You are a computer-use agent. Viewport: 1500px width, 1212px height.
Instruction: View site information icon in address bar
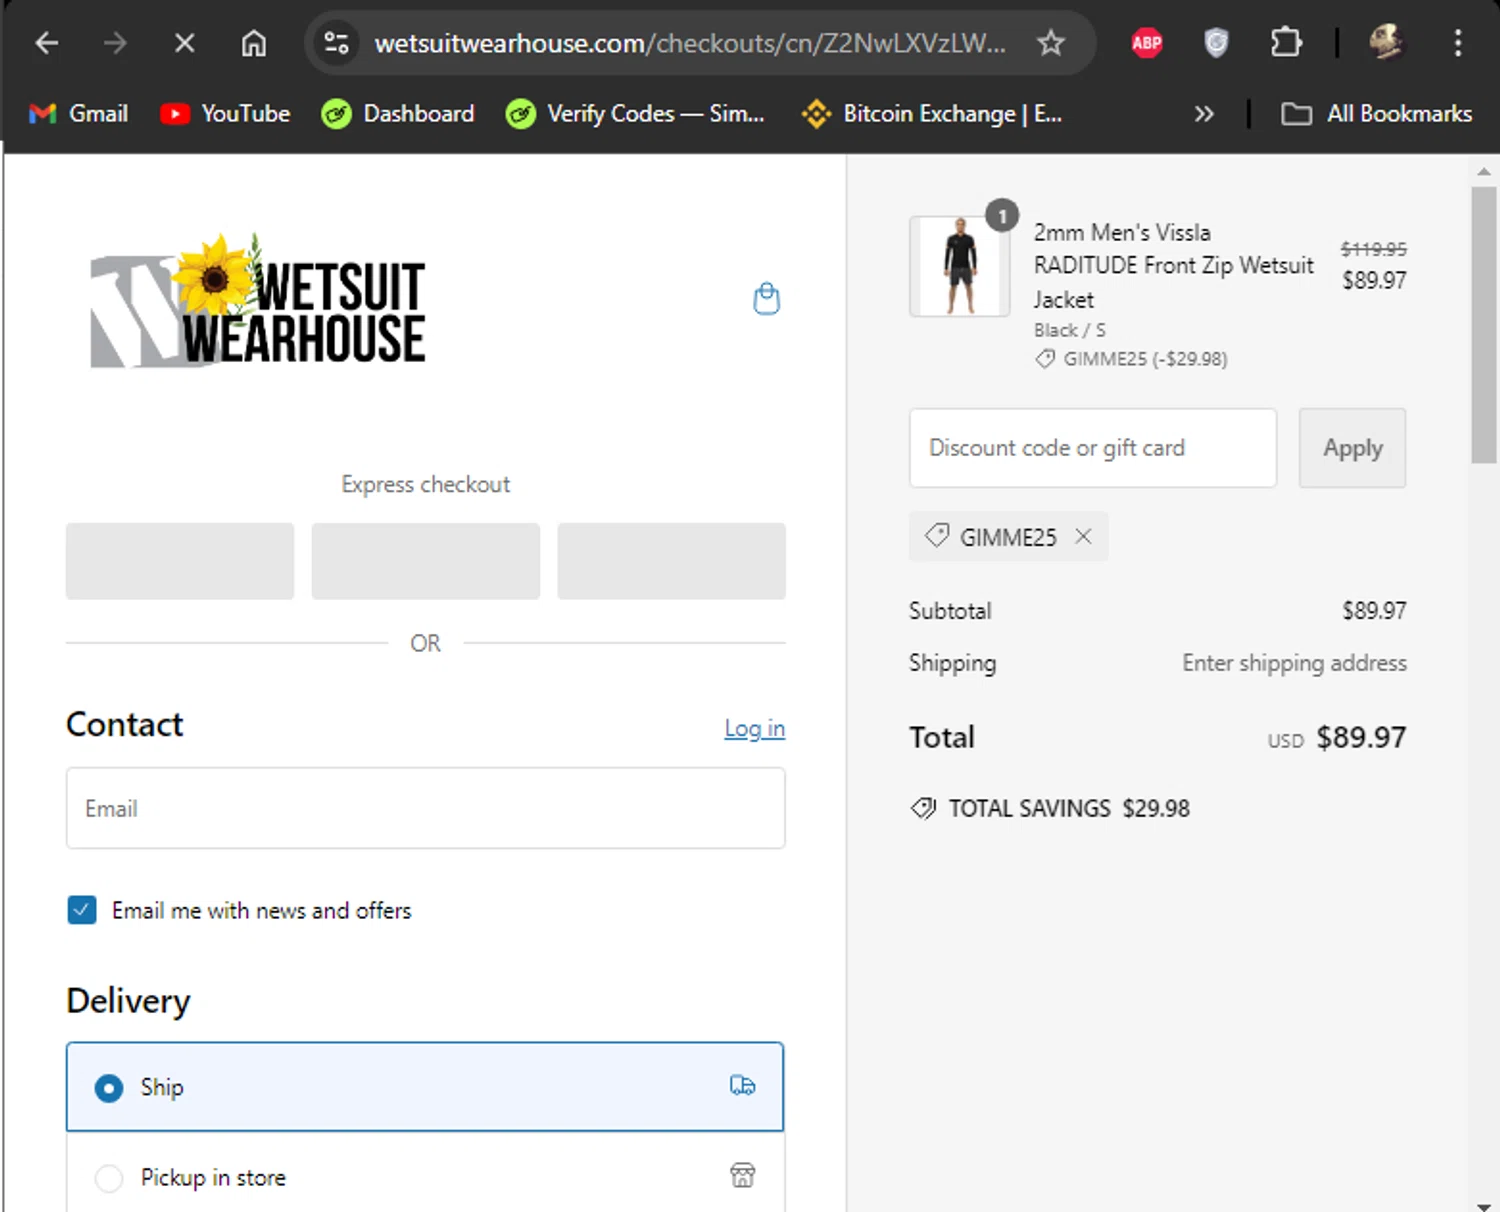(x=336, y=43)
